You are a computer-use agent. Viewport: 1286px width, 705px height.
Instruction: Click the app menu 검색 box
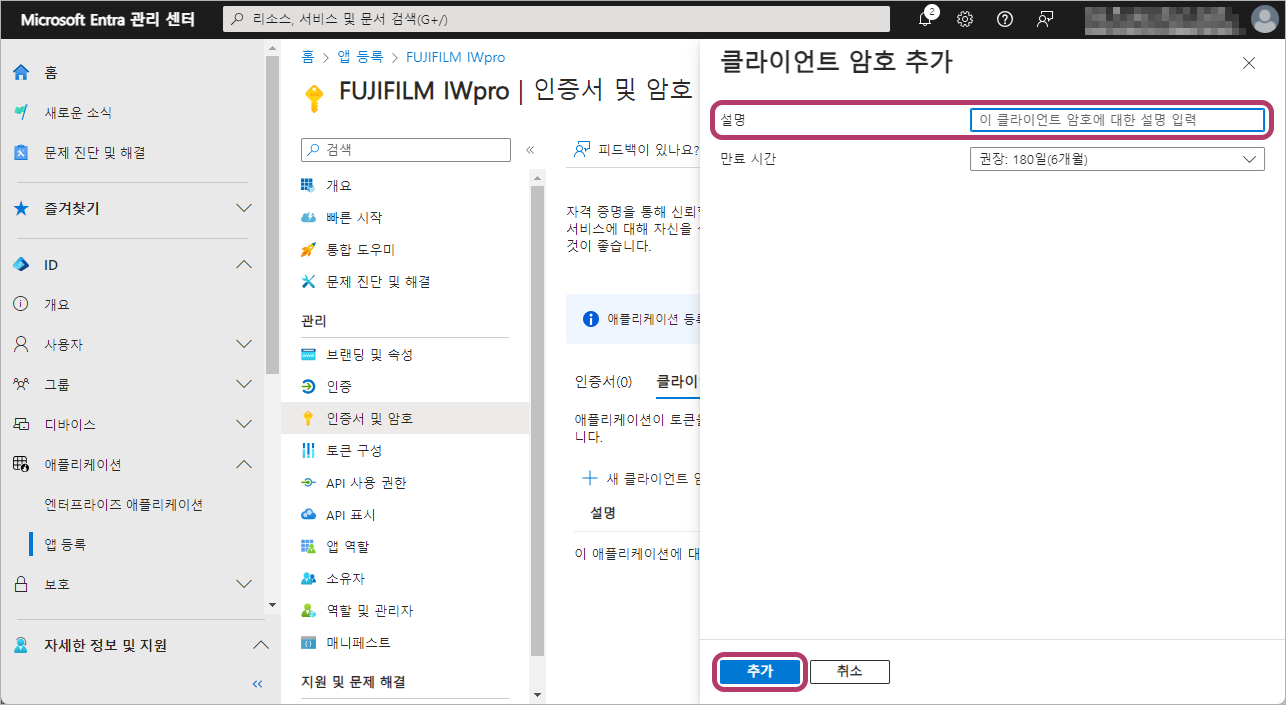[x=406, y=150]
